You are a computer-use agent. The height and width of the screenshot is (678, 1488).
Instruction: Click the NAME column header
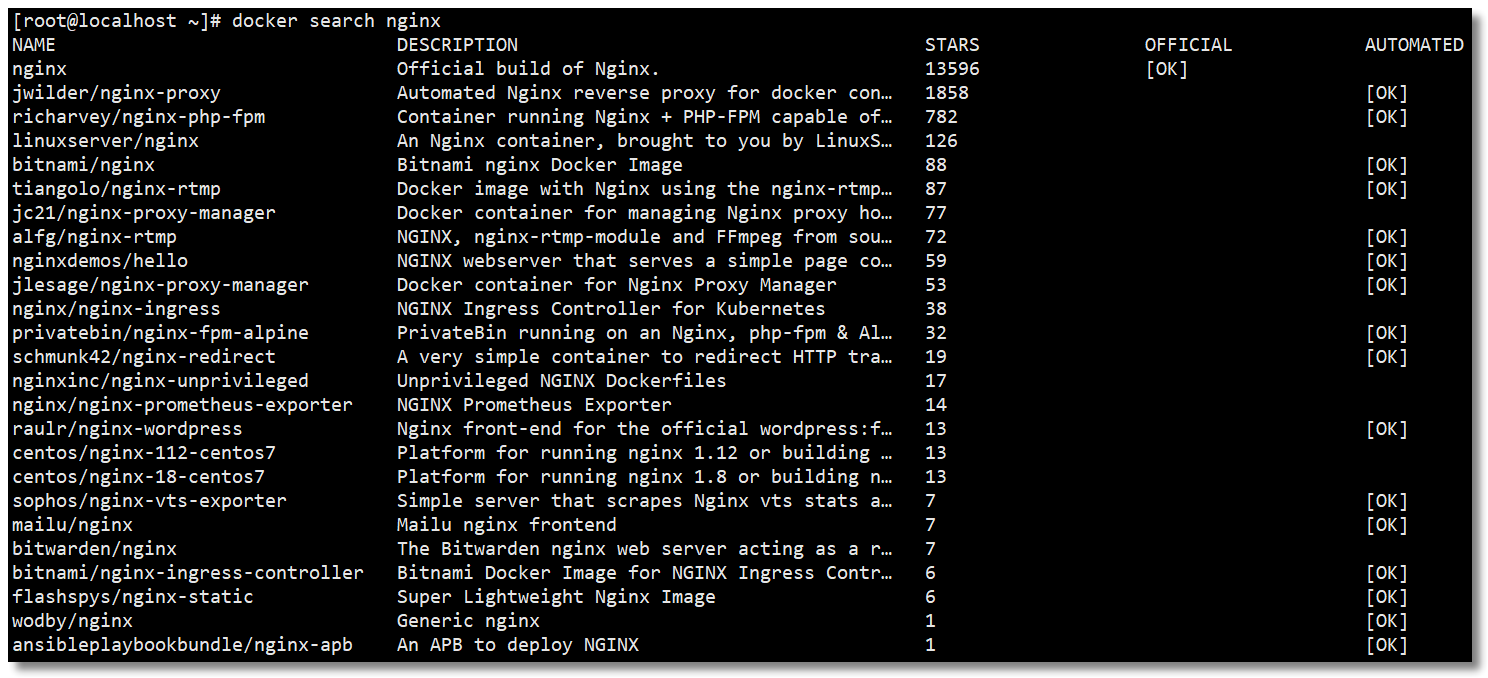[x=34, y=45]
